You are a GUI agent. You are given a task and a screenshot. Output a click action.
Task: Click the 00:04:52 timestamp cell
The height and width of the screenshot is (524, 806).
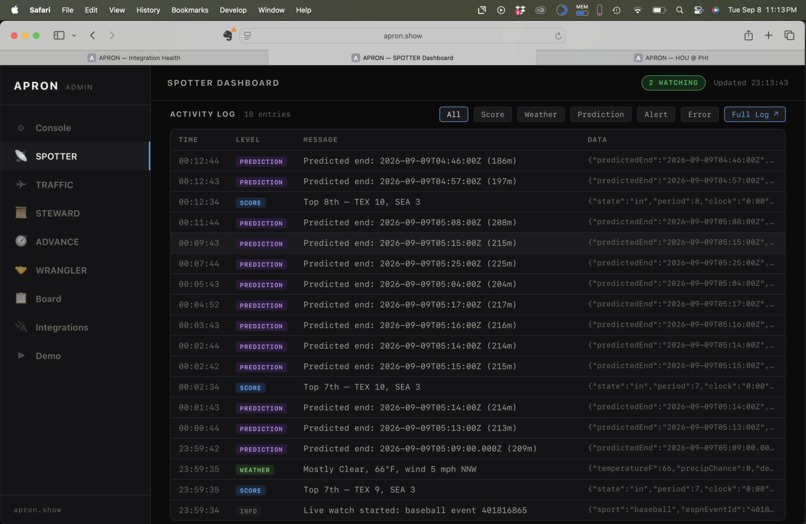pyautogui.click(x=199, y=305)
